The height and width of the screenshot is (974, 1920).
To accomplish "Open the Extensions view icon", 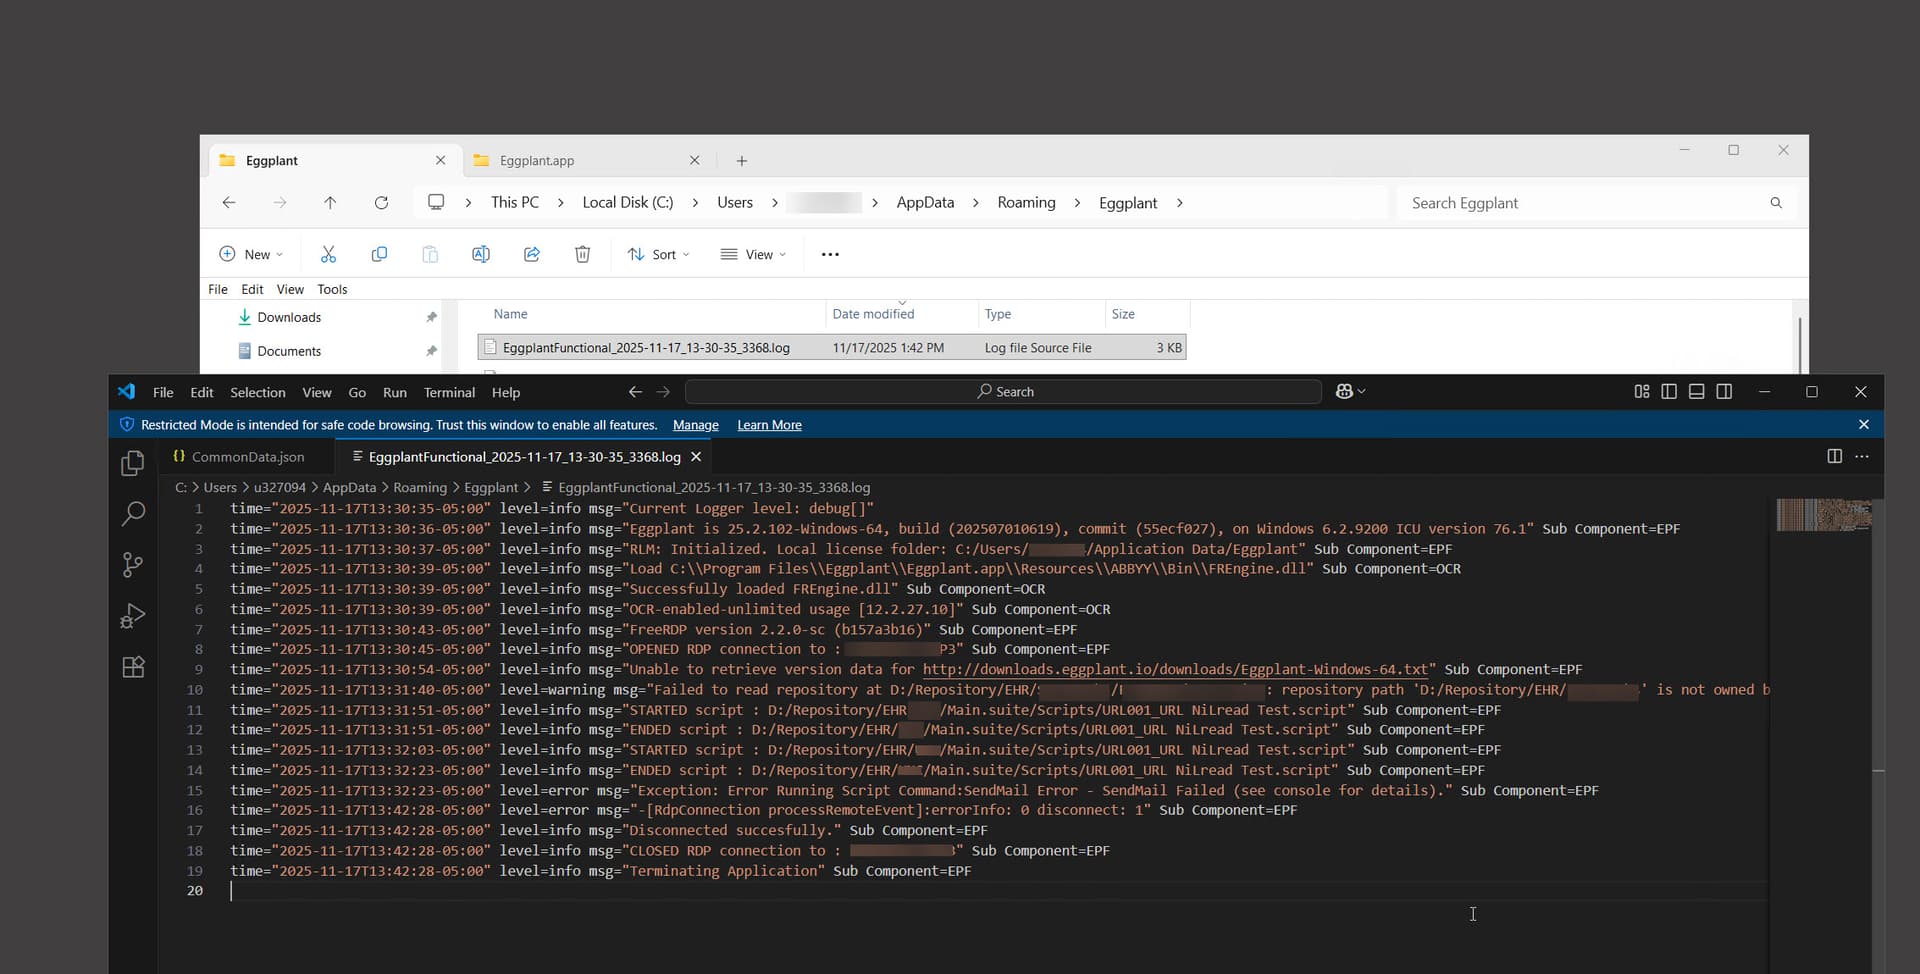I will pos(132,667).
